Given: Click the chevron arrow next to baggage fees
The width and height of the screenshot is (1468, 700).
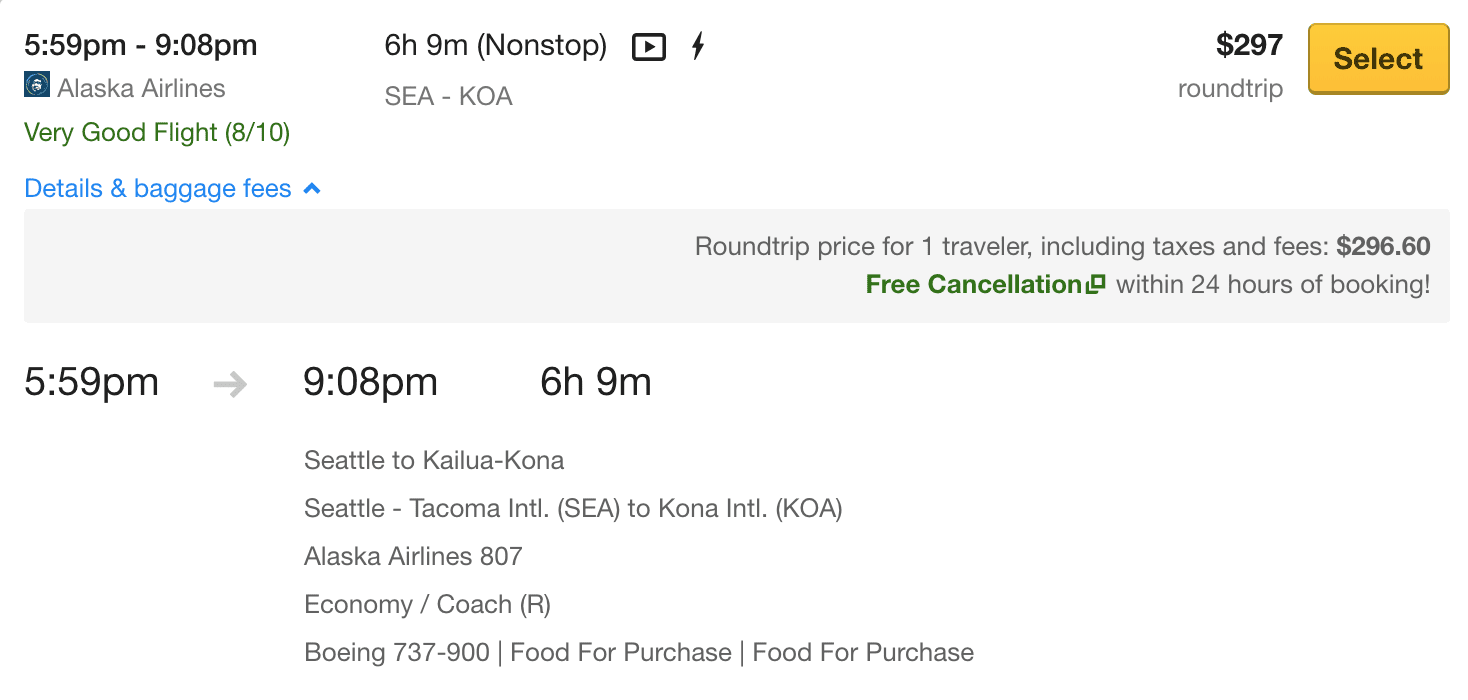Looking at the screenshot, I should [x=312, y=188].
